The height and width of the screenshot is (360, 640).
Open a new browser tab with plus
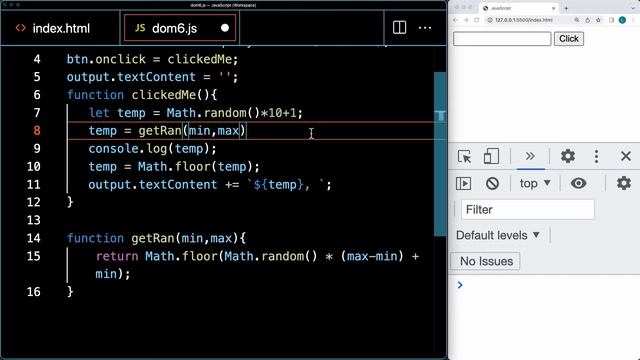click(566, 8)
